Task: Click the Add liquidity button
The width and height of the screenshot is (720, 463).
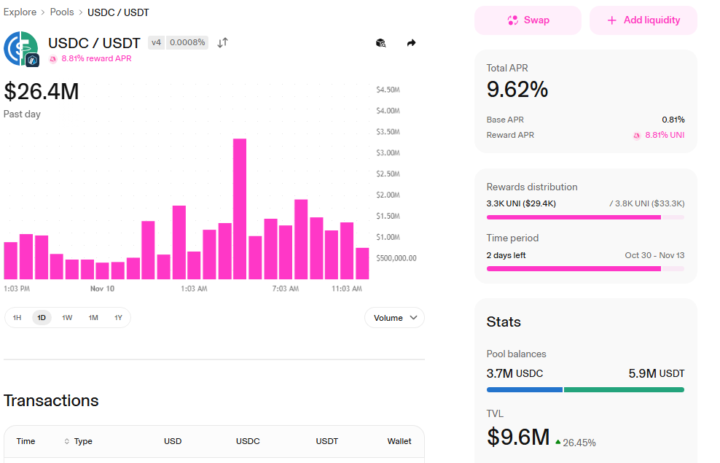Action: pos(643,20)
